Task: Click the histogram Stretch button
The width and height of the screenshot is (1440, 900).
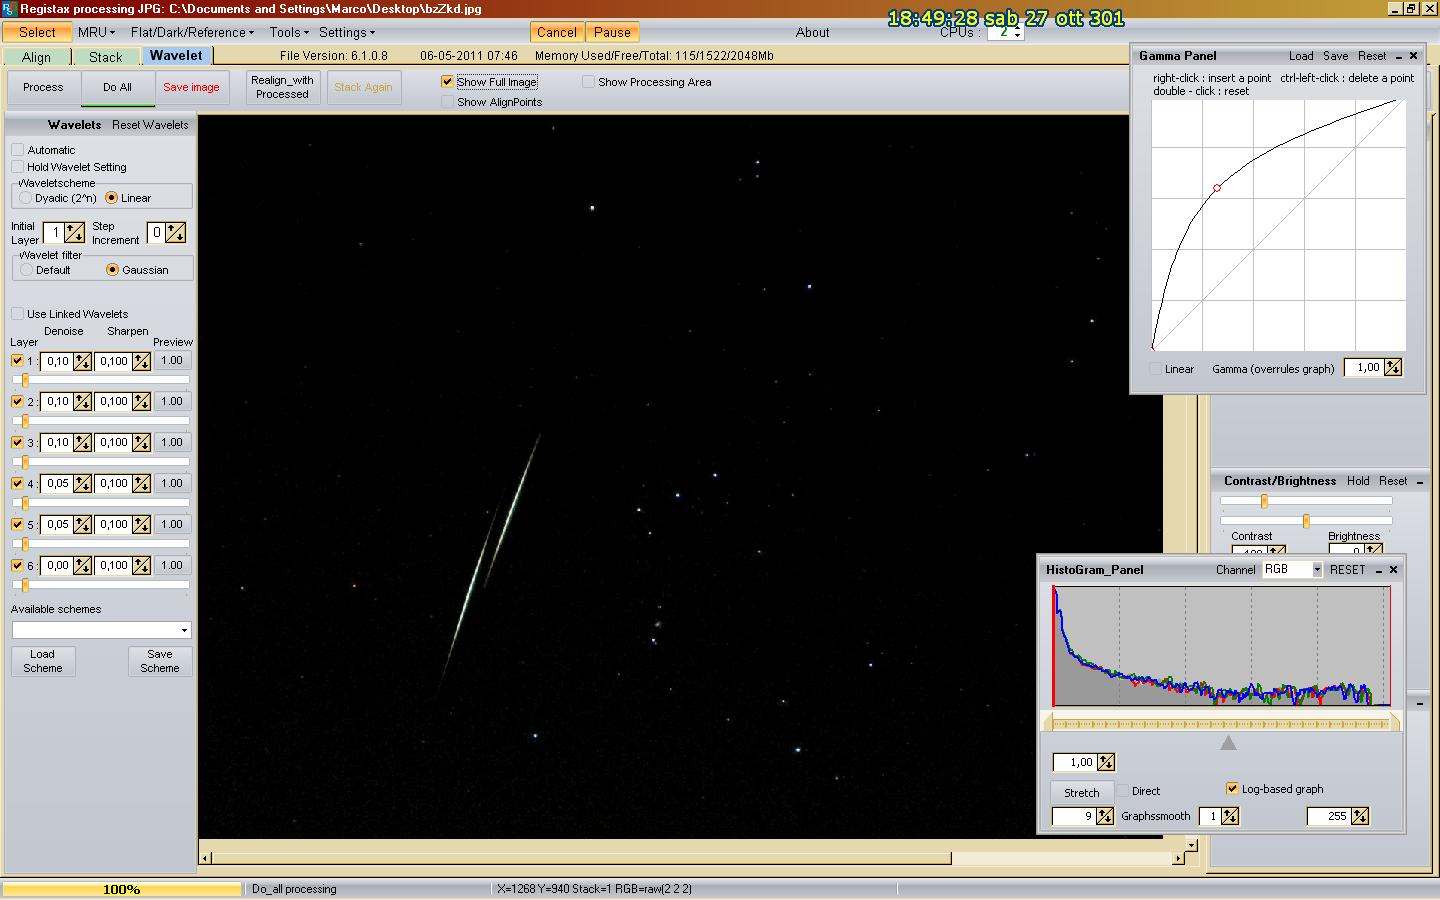Action: 1081,792
